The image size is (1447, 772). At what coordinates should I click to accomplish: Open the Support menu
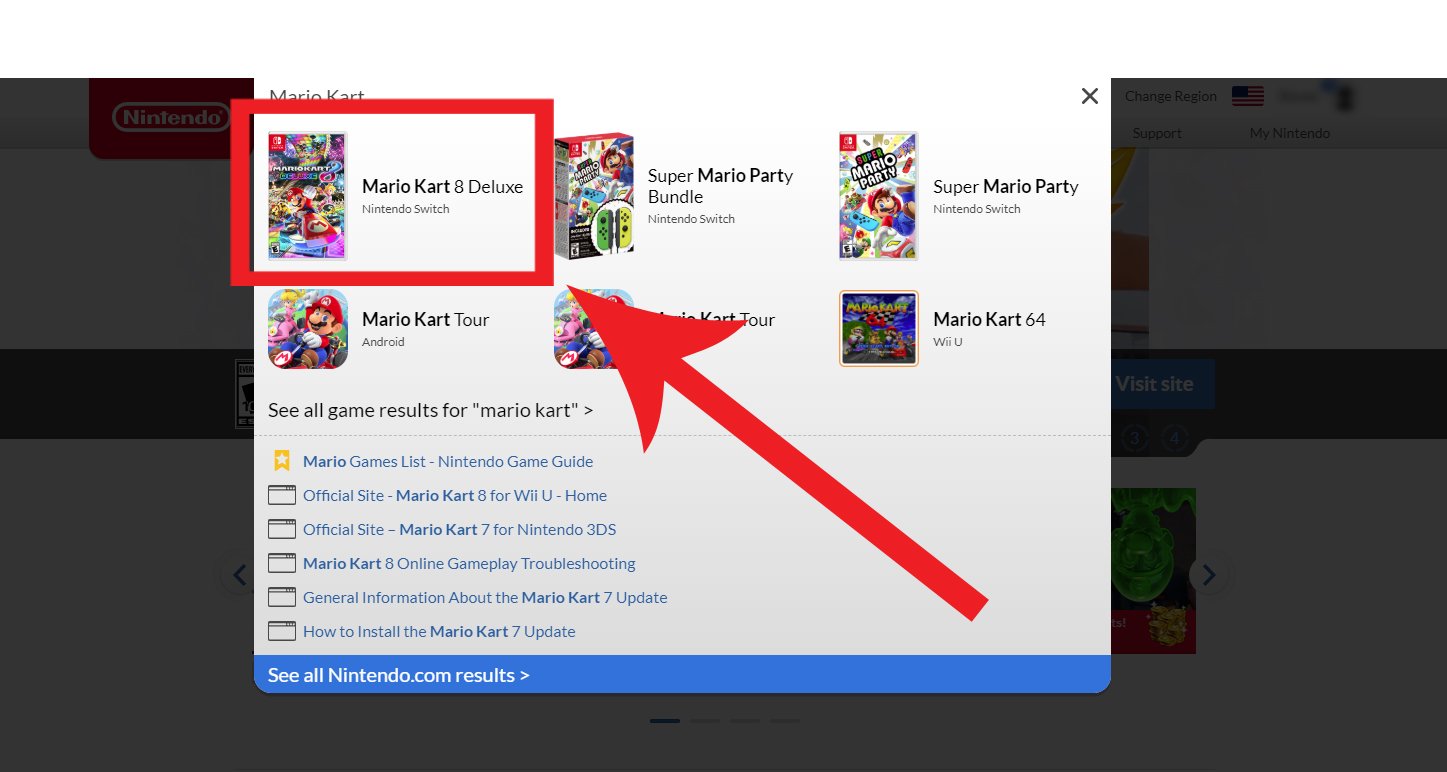[1157, 133]
